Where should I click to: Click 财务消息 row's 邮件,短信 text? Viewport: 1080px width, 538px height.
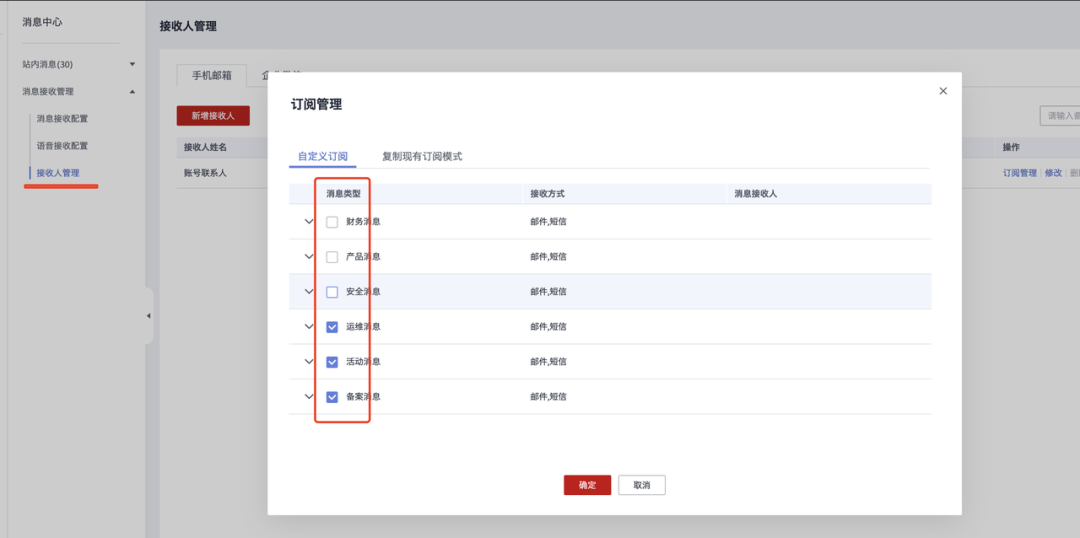(x=548, y=222)
